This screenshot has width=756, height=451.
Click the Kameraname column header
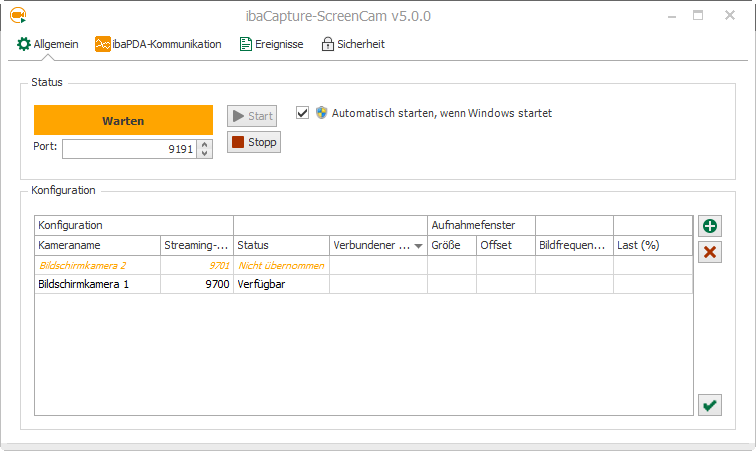pyautogui.click(x=97, y=245)
